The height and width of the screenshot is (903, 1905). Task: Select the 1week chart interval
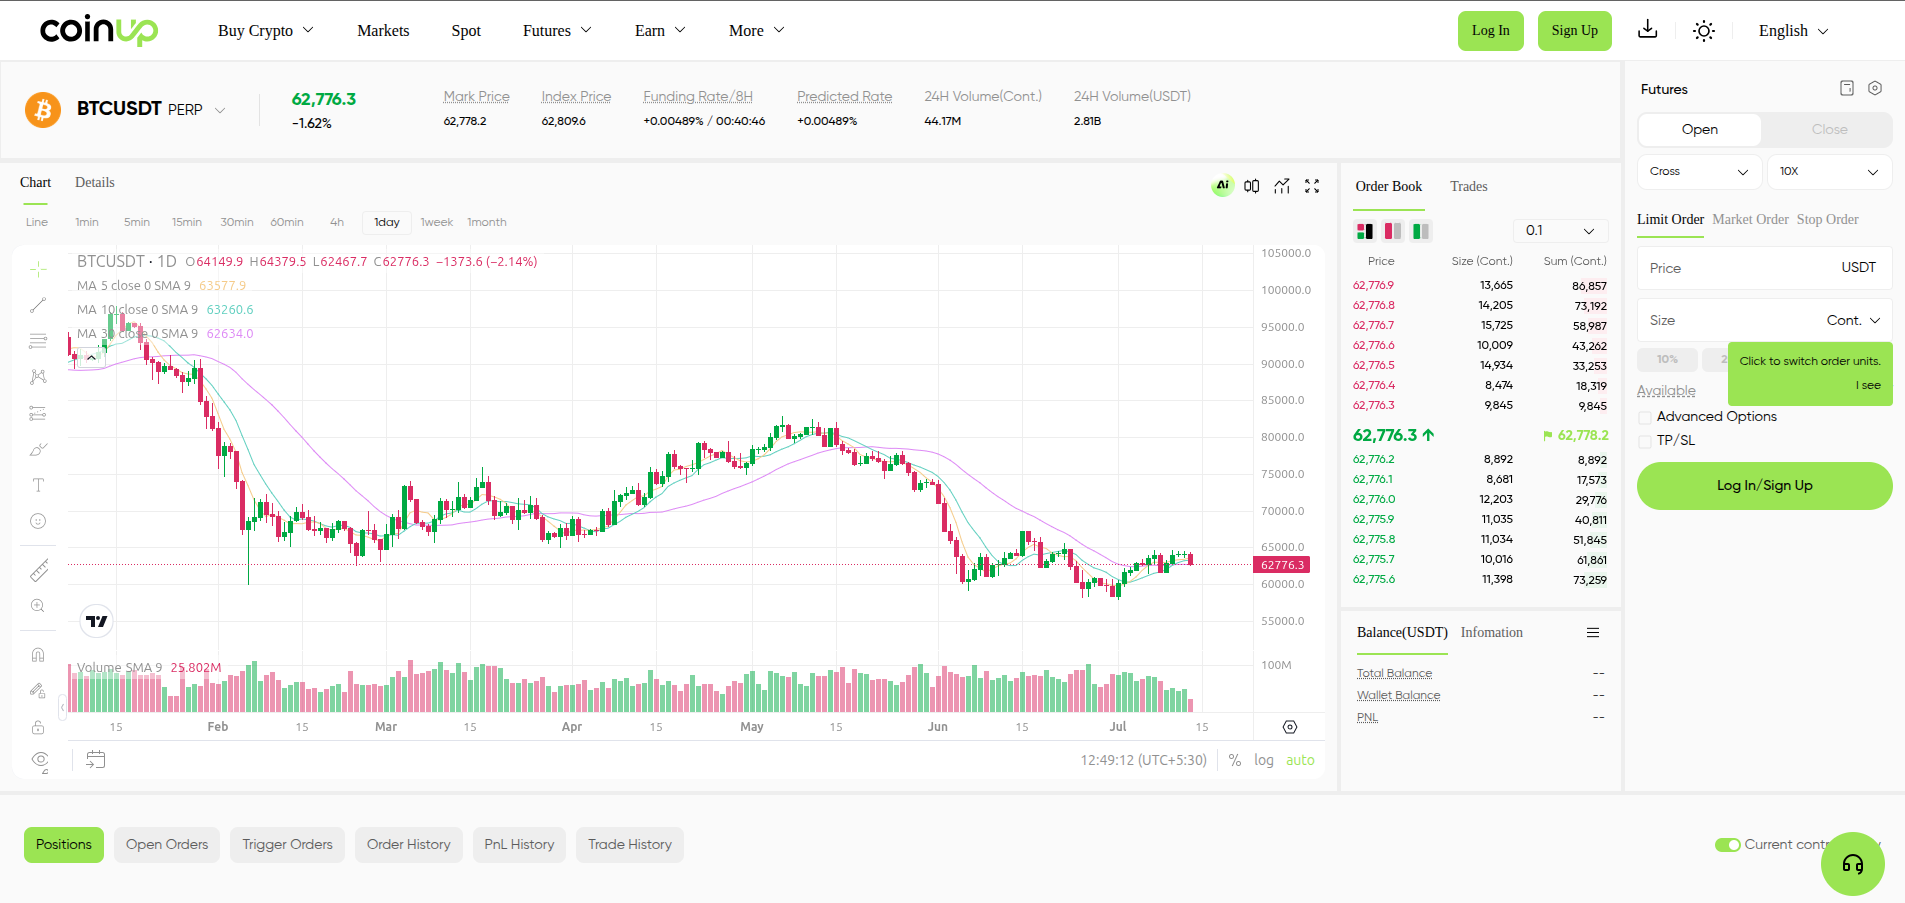click(436, 222)
